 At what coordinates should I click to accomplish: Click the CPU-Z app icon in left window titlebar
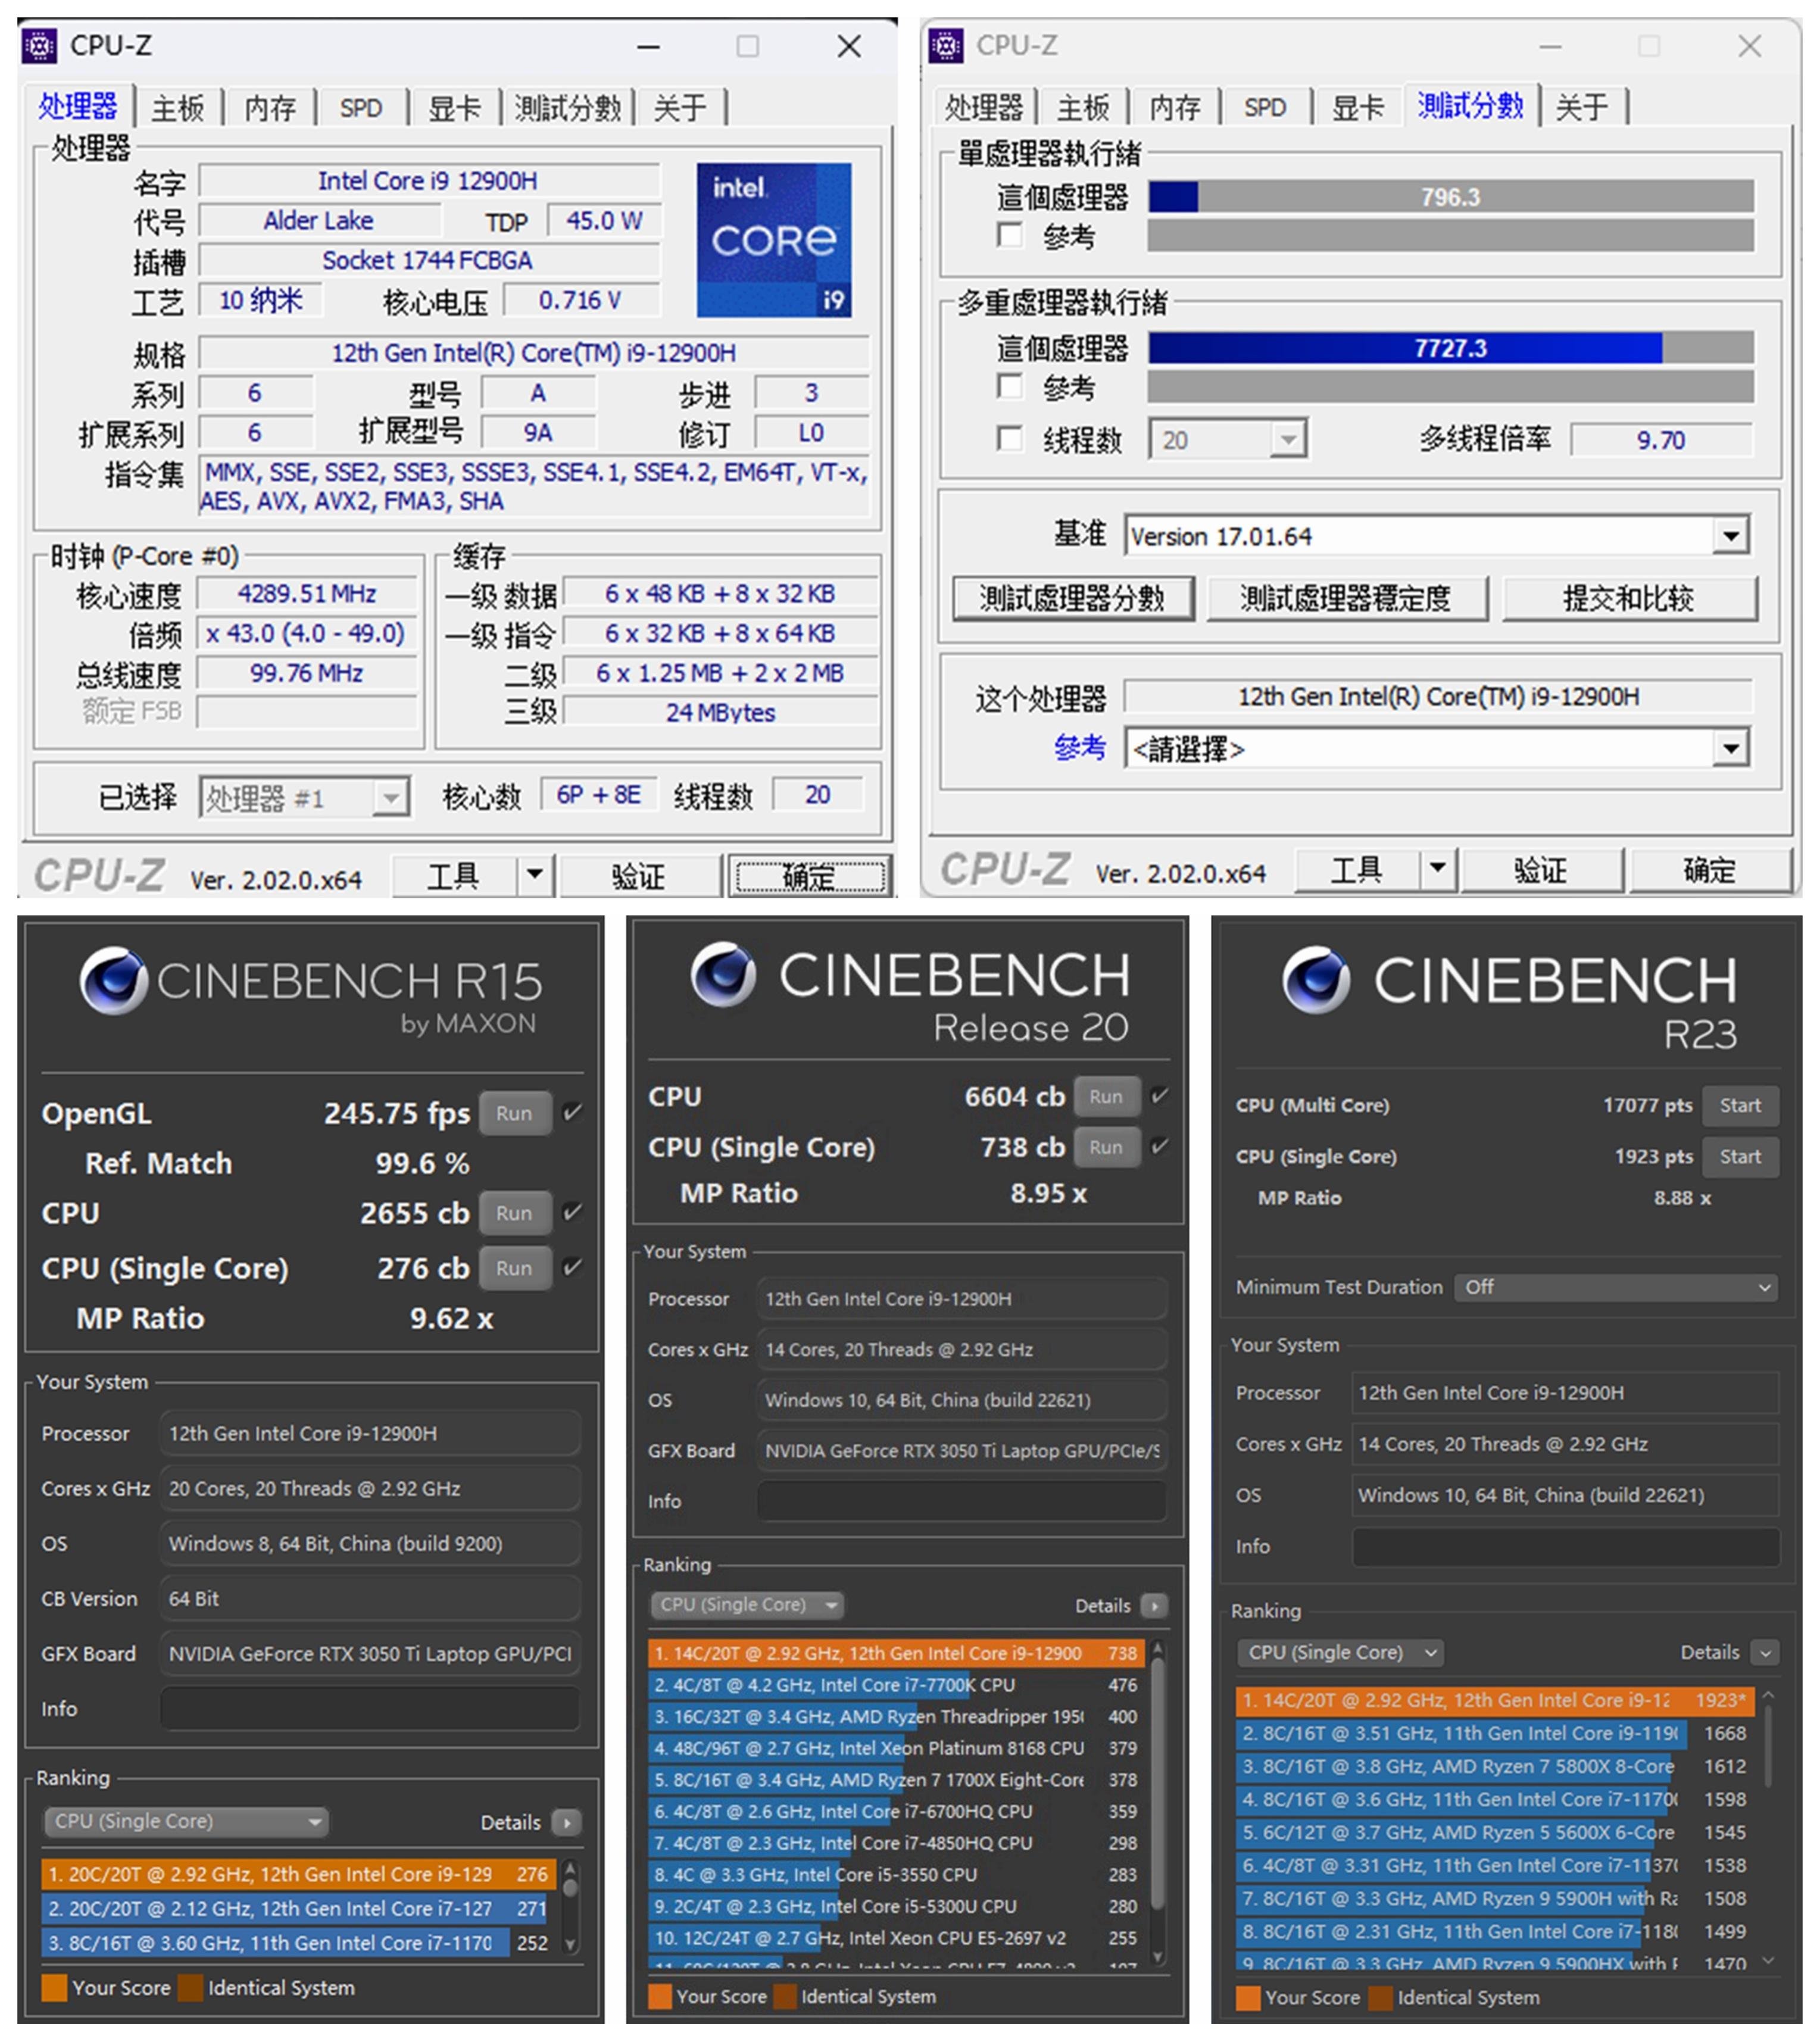pyautogui.click(x=41, y=46)
